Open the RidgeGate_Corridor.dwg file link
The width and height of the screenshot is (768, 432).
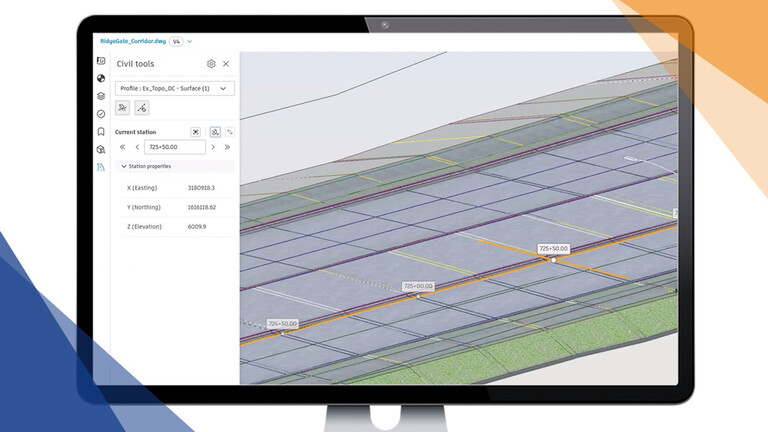[x=133, y=41]
